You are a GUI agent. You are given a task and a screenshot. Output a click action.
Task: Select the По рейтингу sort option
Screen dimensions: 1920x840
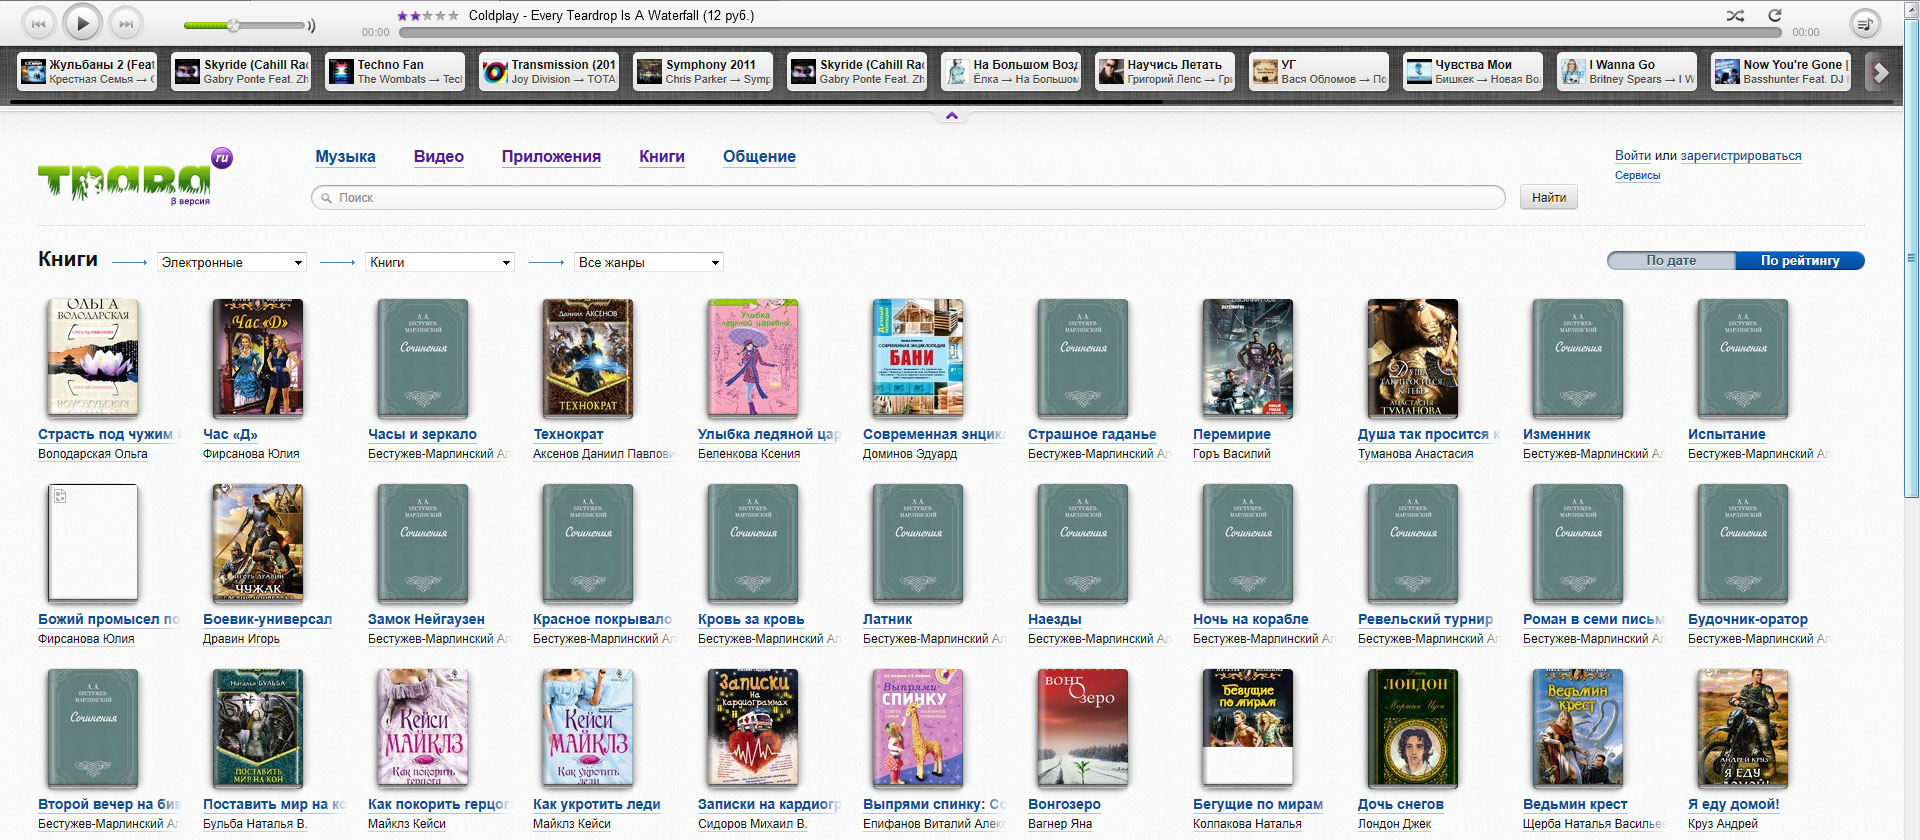(1799, 261)
